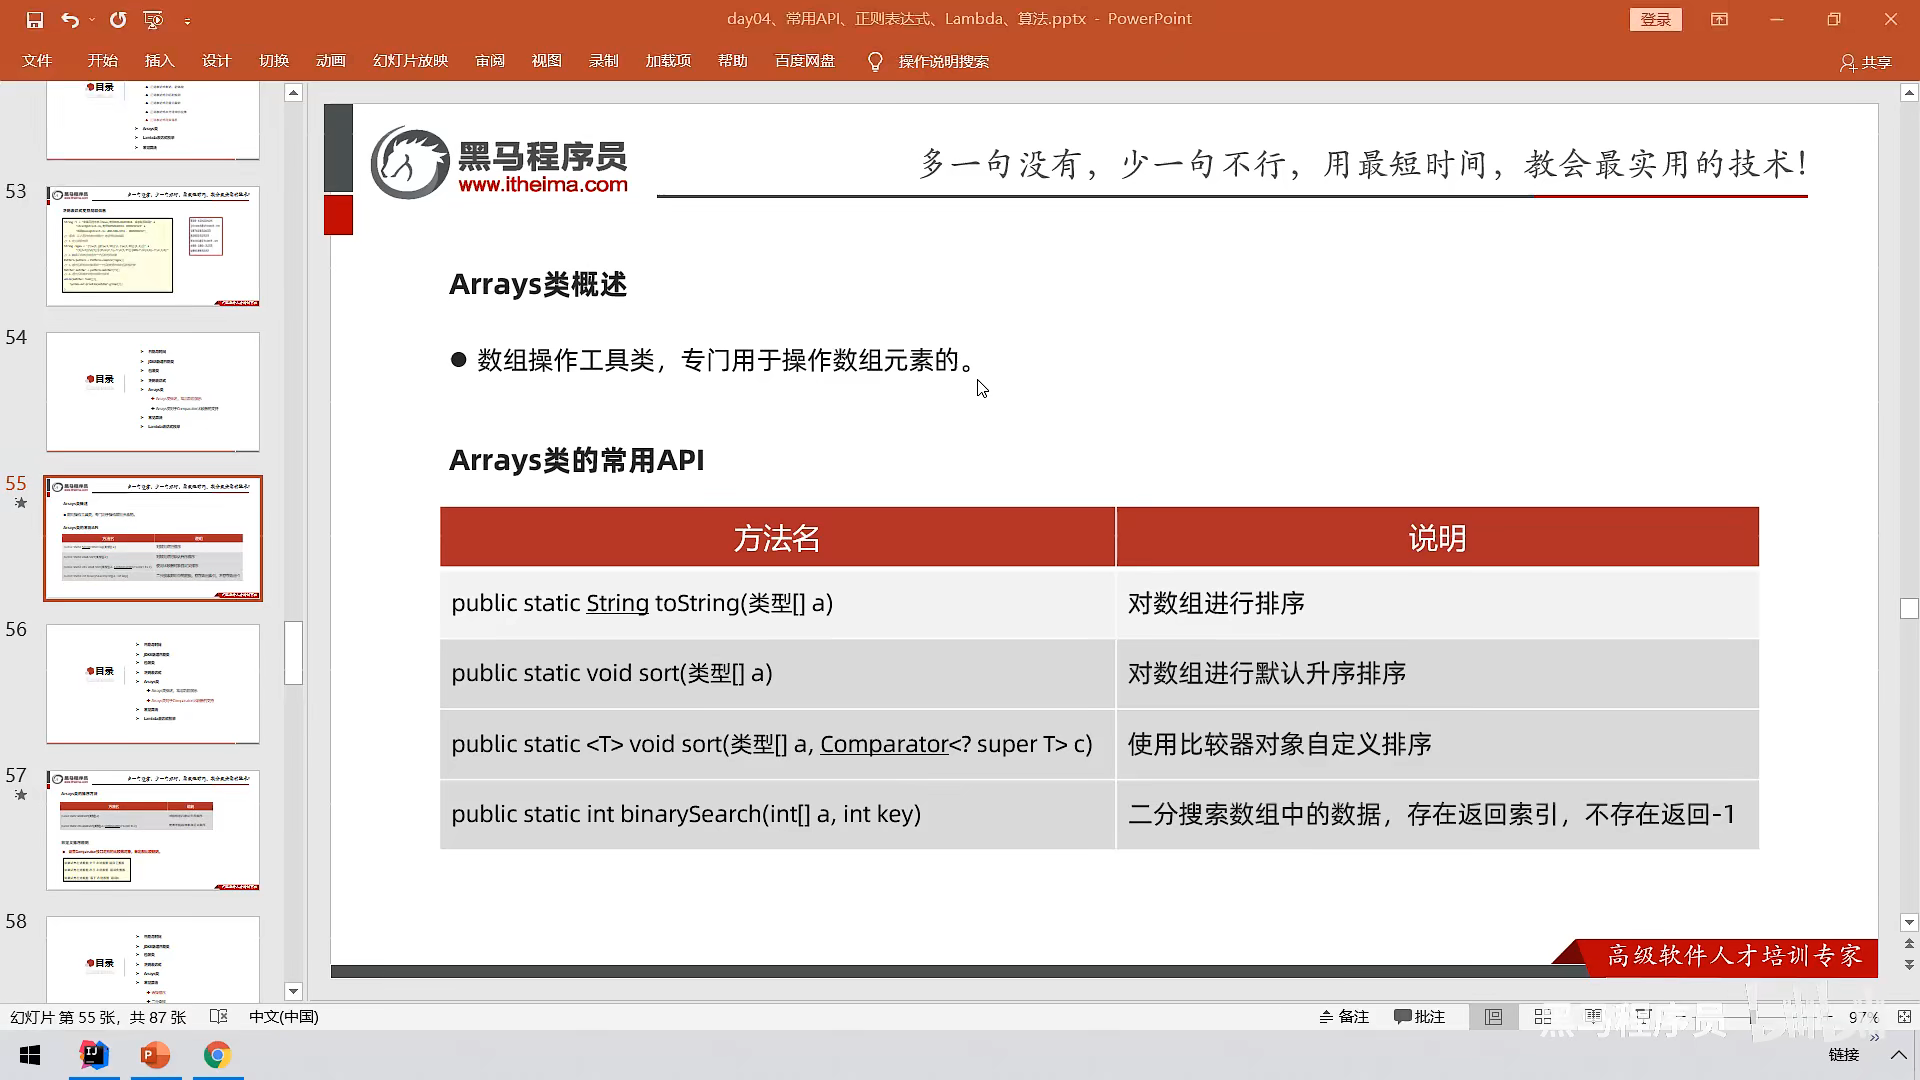Open reading view from status bar

coord(1593,1016)
